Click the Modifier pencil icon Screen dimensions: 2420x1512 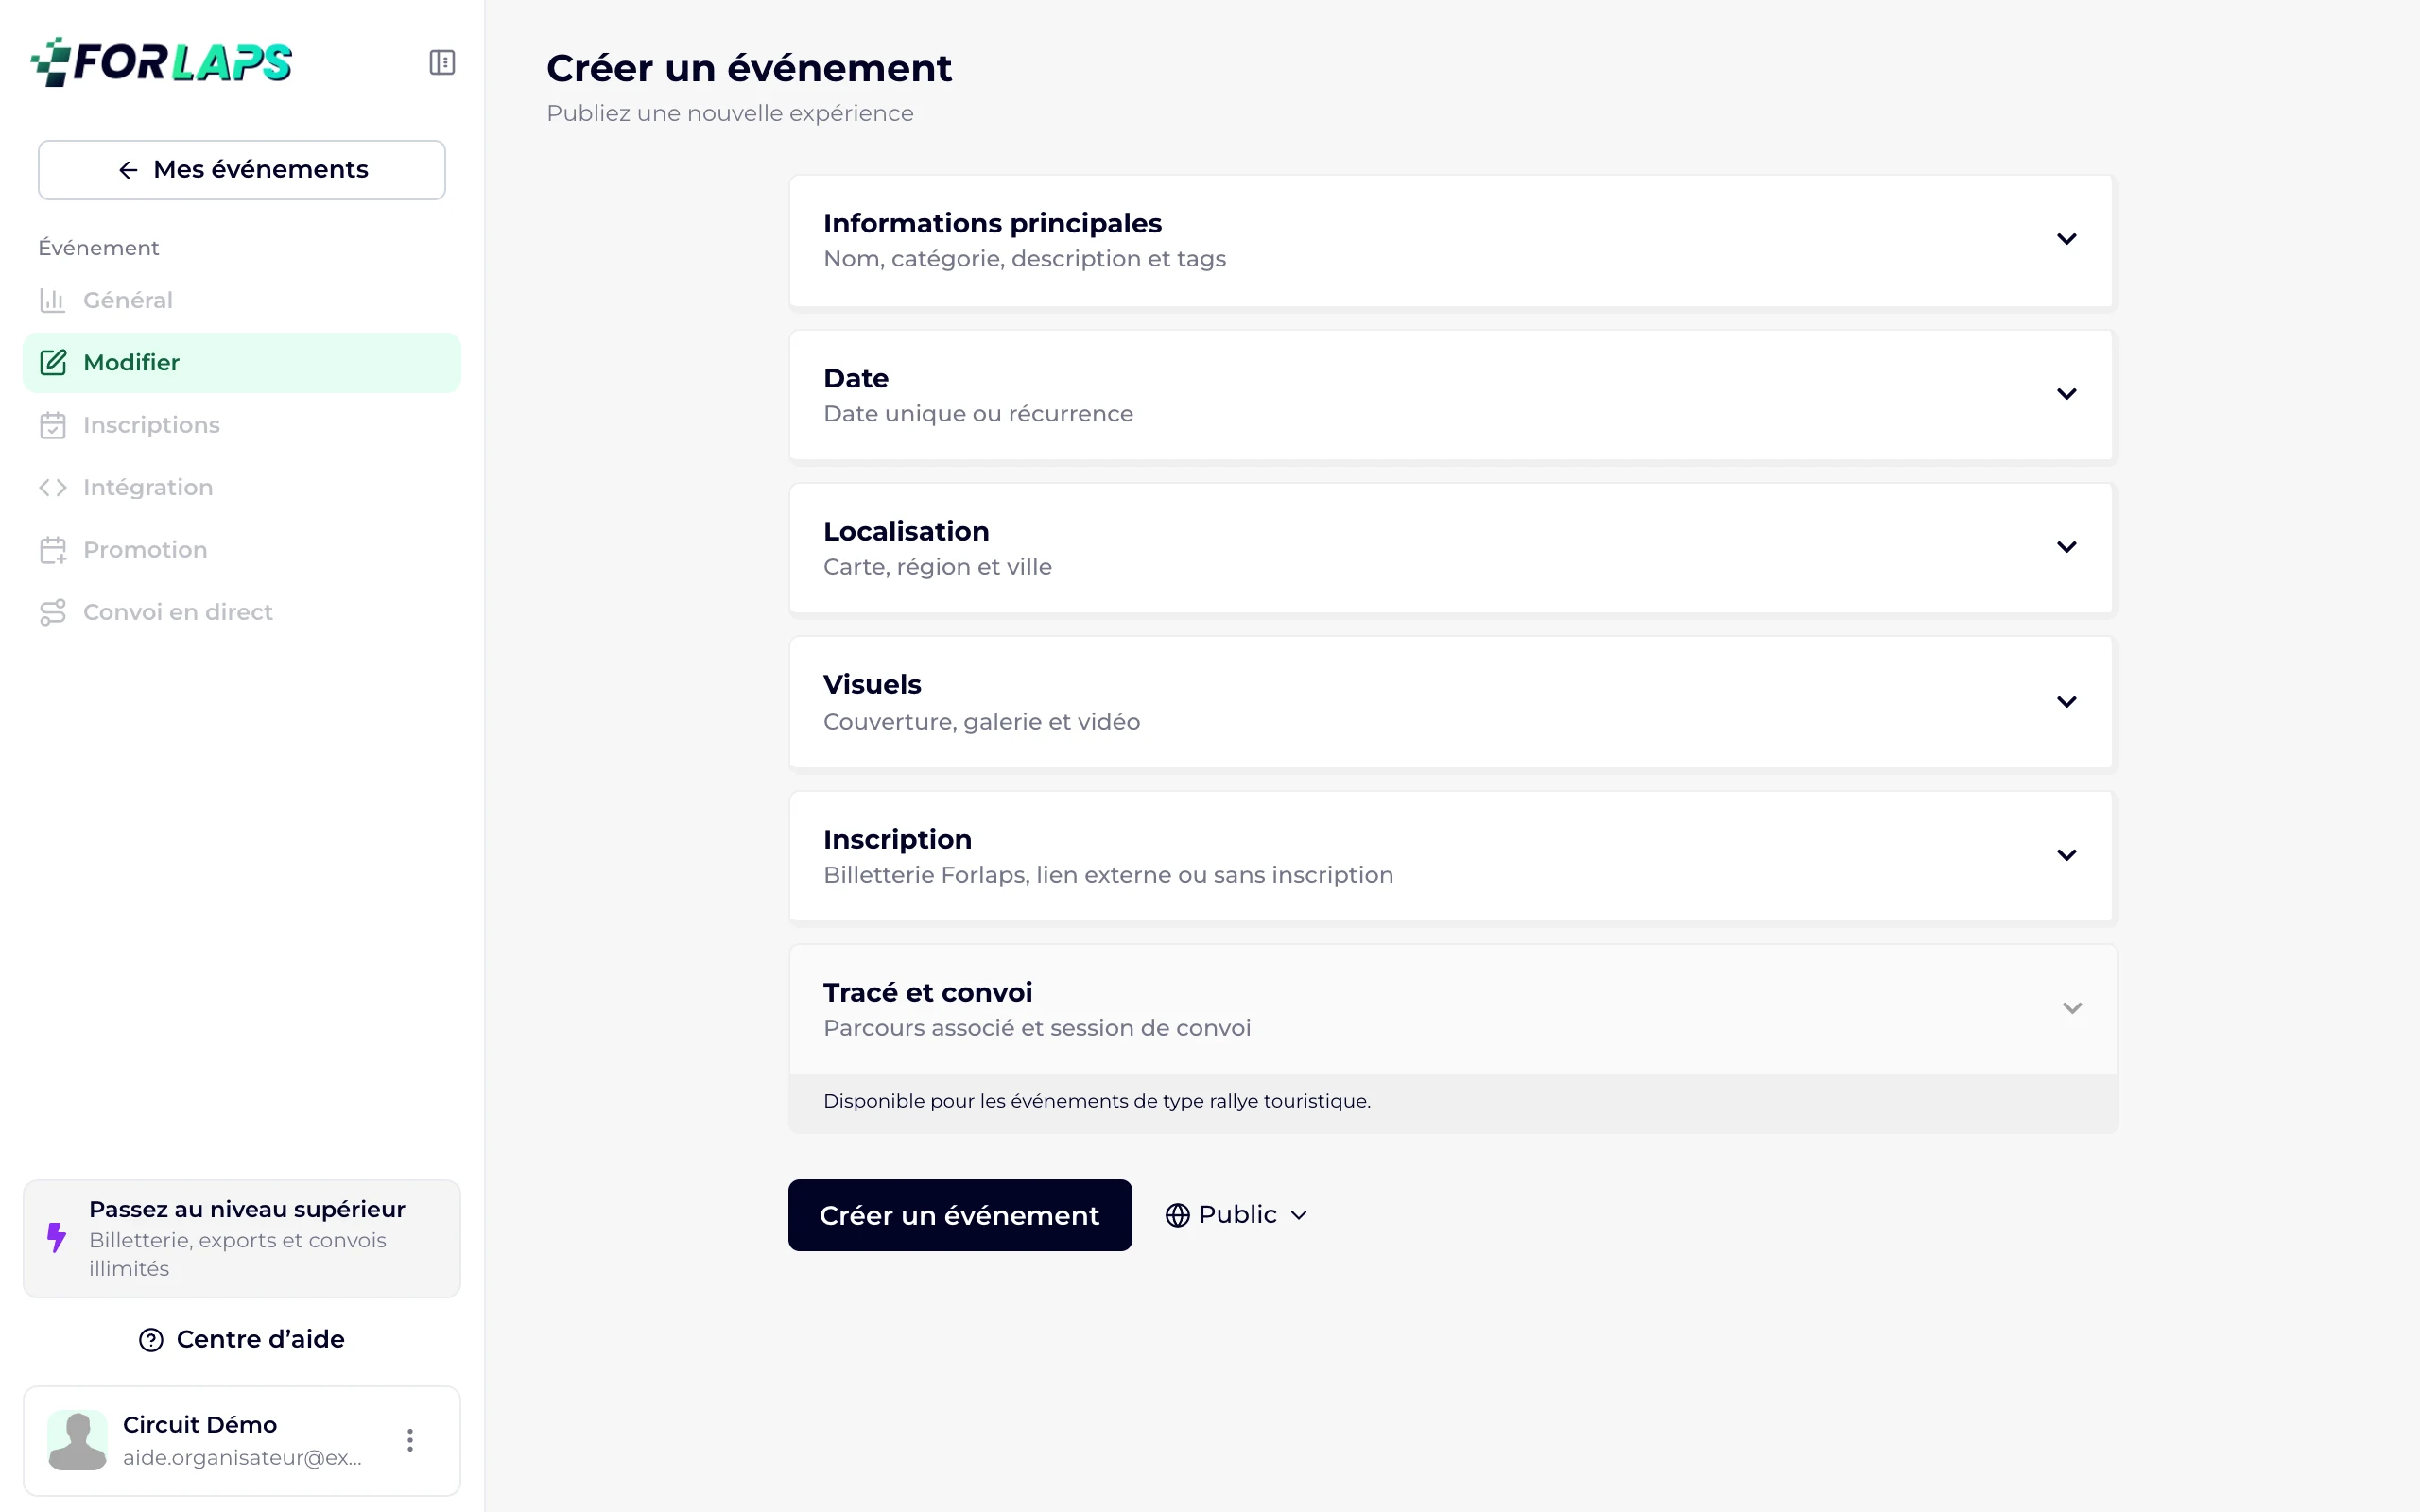(x=53, y=362)
